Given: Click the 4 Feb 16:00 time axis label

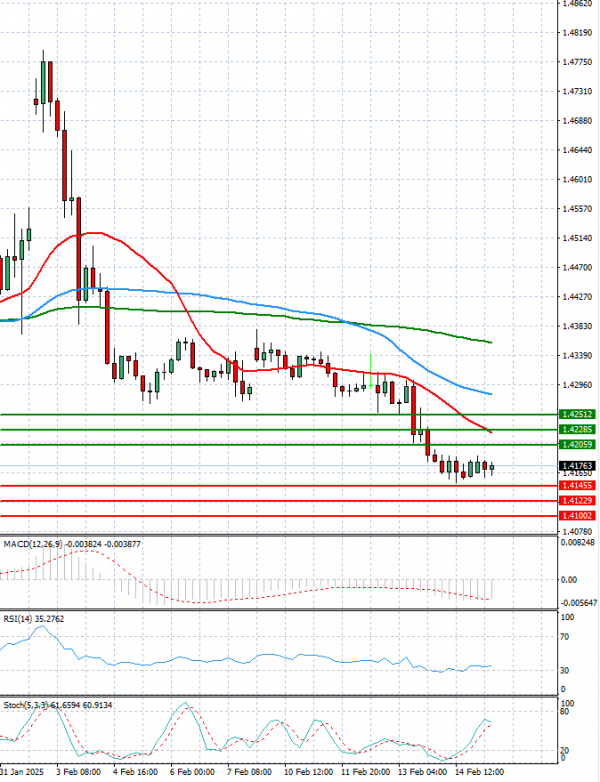Looking at the screenshot, I should pyautogui.click(x=136, y=772).
